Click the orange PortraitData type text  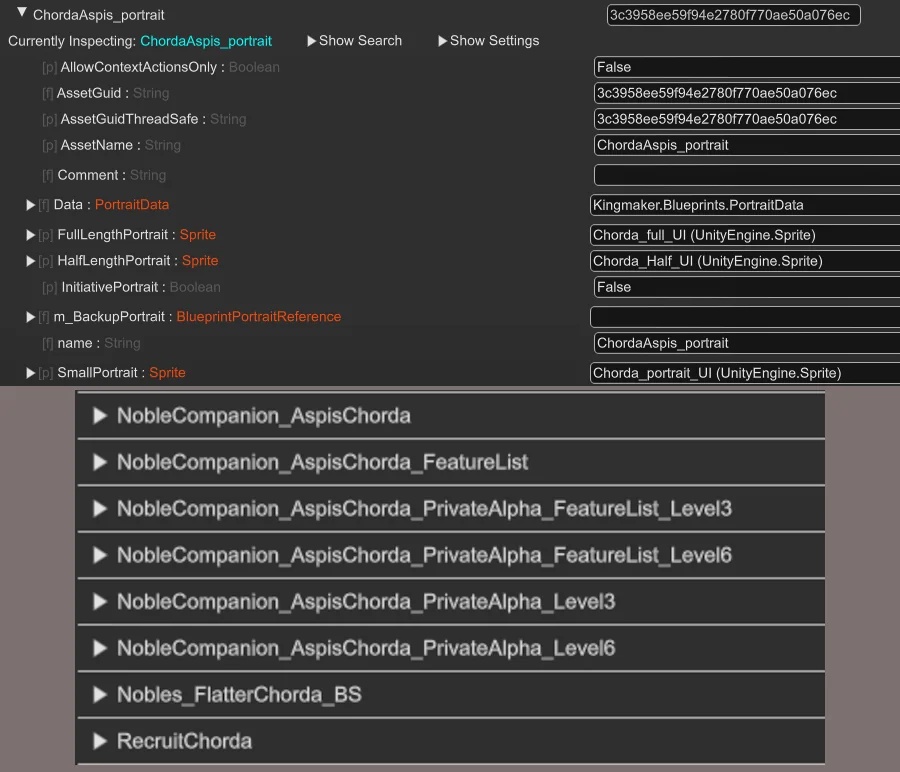point(132,205)
